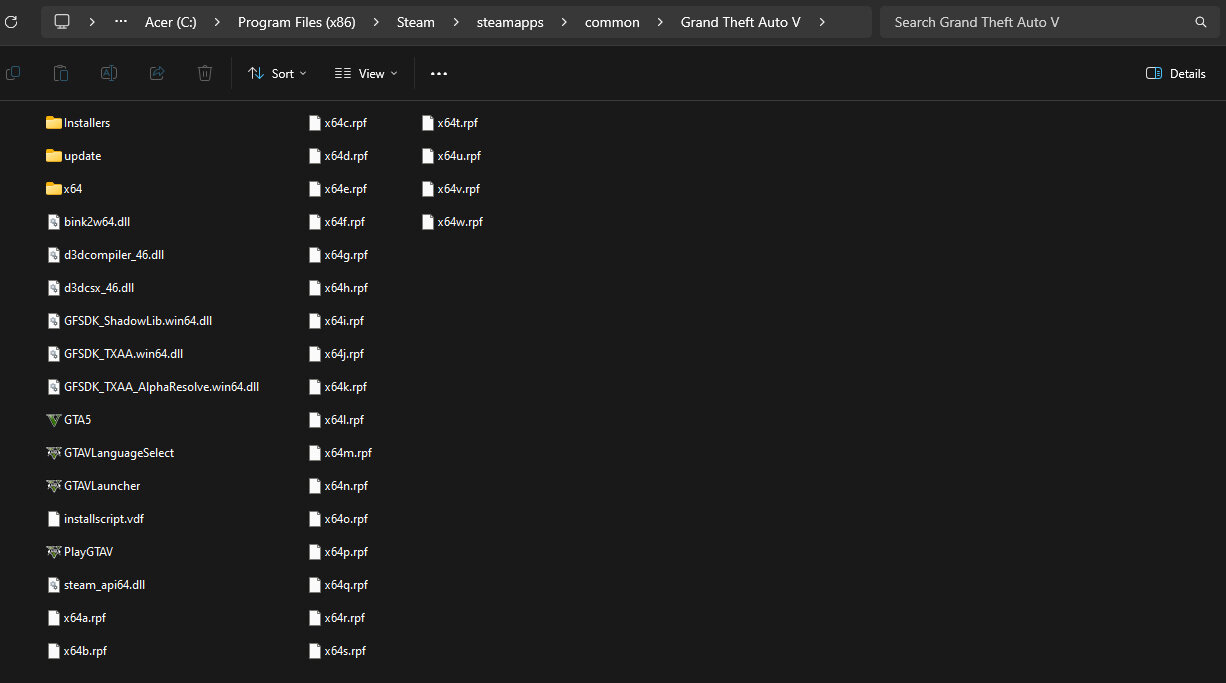Click the refresh icon in address bar
This screenshot has width=1226, height=683.
pos(11,21)
